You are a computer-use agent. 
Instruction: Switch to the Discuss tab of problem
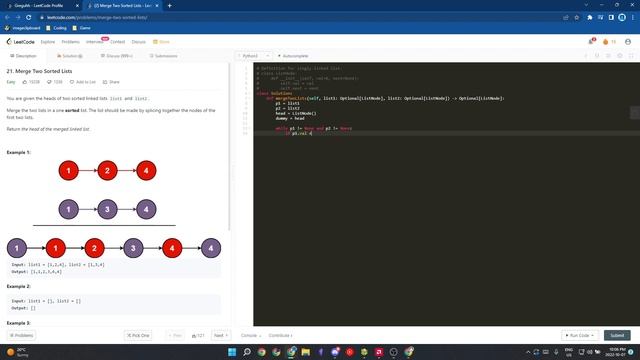coord(117,56)
